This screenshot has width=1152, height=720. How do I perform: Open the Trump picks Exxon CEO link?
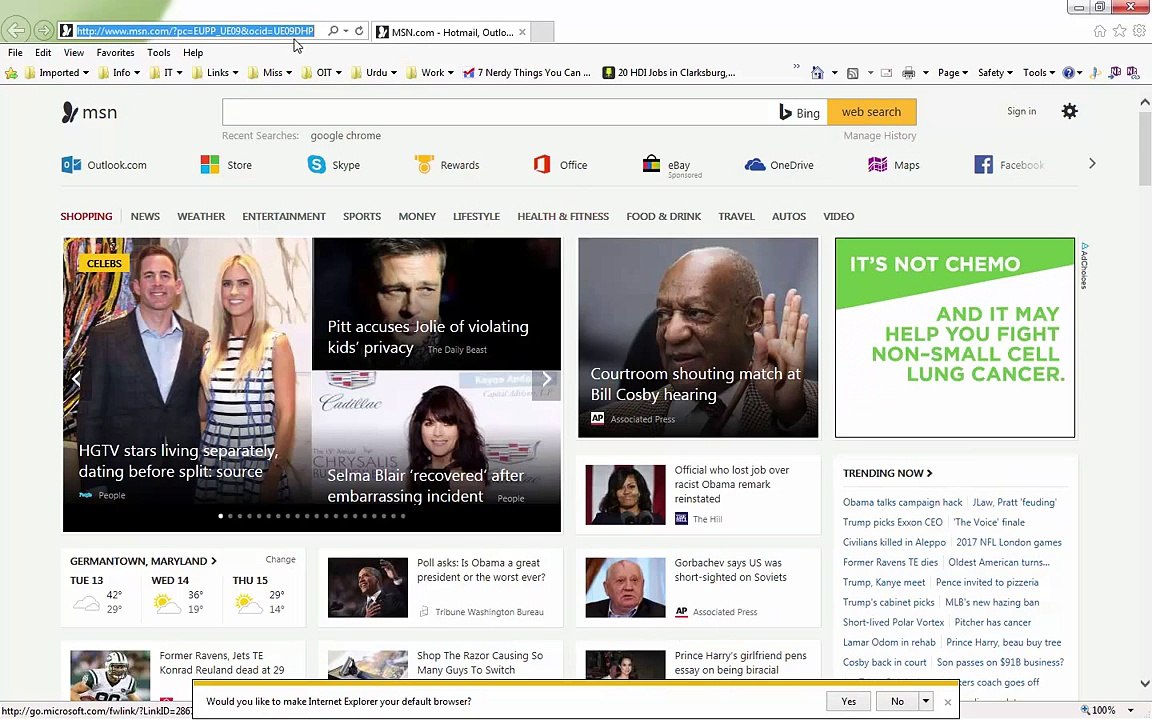pos(893,522)
